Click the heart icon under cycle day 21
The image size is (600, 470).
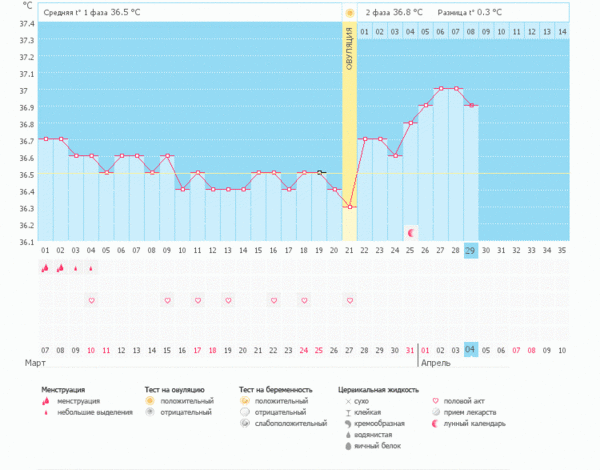coord(349,300)
